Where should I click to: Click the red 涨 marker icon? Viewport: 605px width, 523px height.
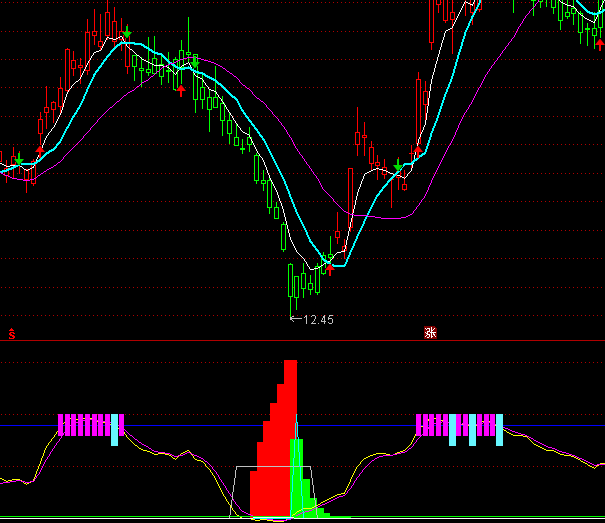[x=430, y=333]
